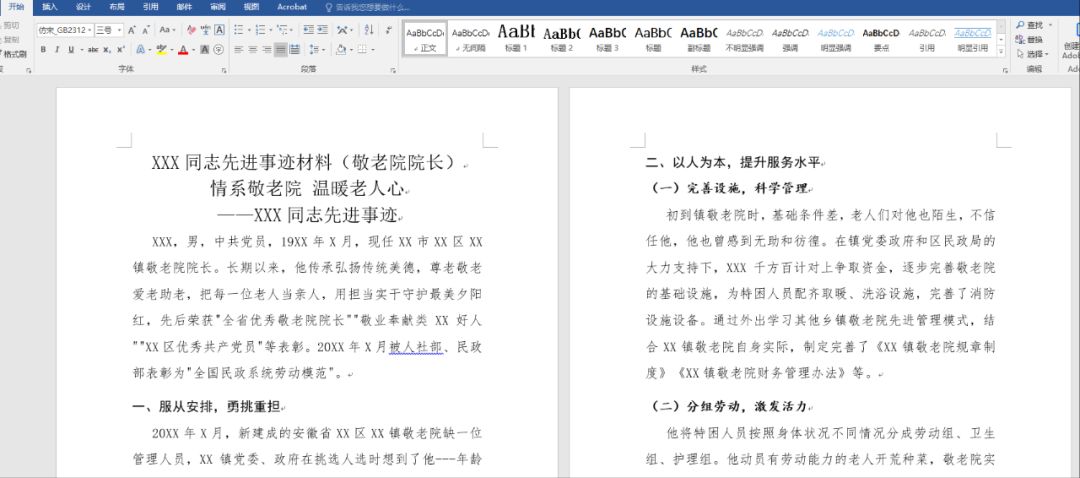Click Find (查找) in editing group
The height and width of the screenshot is (478, 1080).
tap(1030, 25)
